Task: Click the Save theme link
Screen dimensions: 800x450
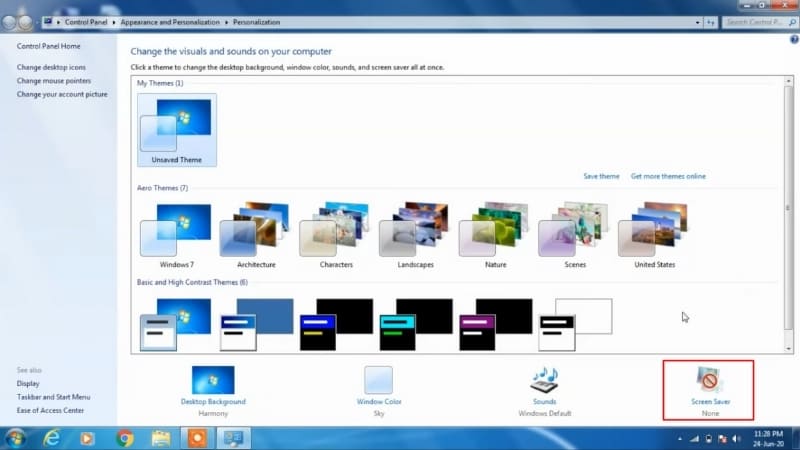Action: click(x=601, y=176)
